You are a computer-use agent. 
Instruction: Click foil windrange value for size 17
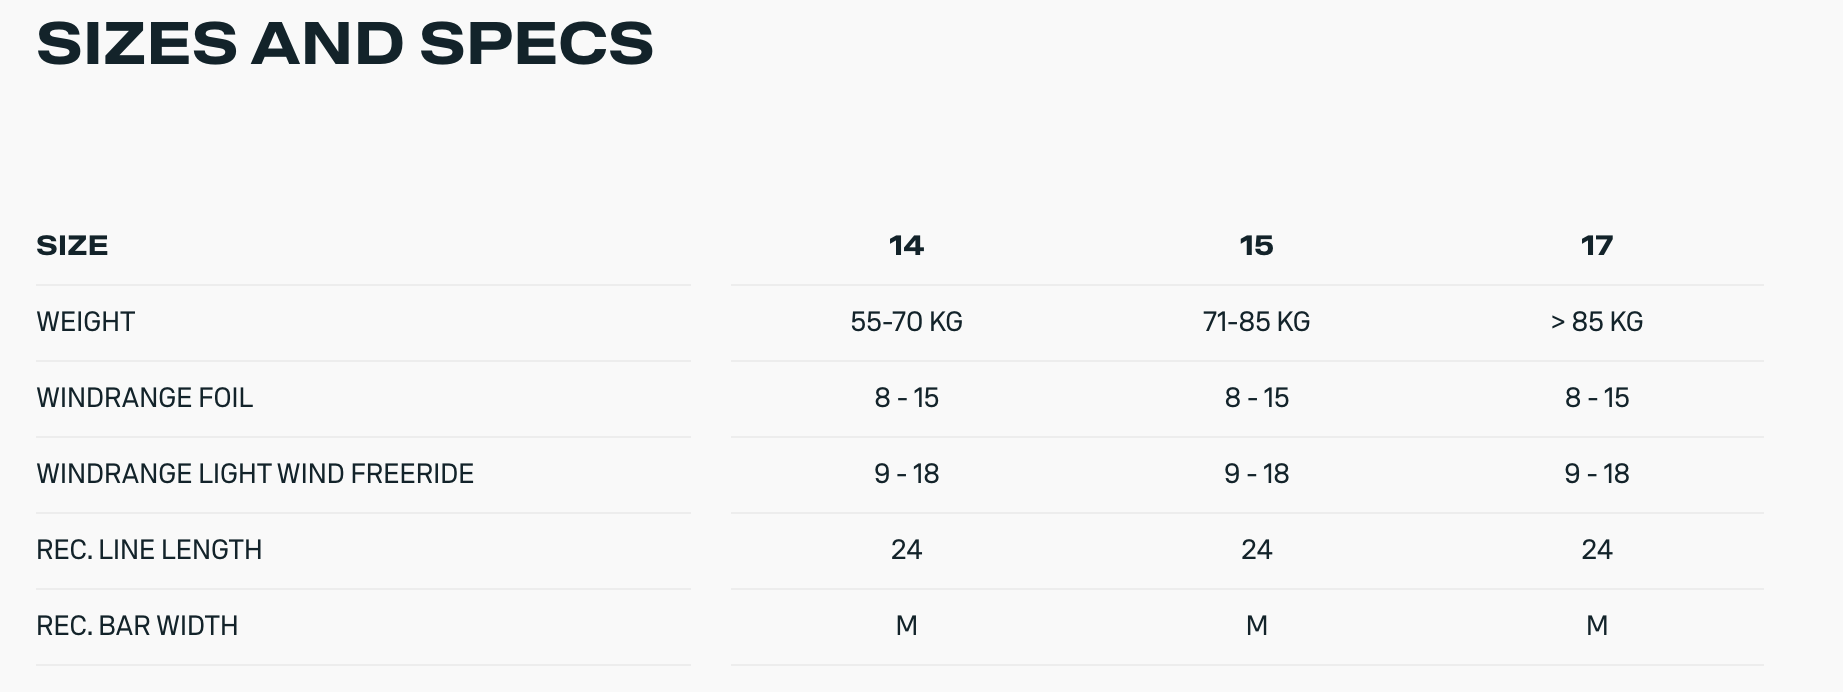point(1596,398)
